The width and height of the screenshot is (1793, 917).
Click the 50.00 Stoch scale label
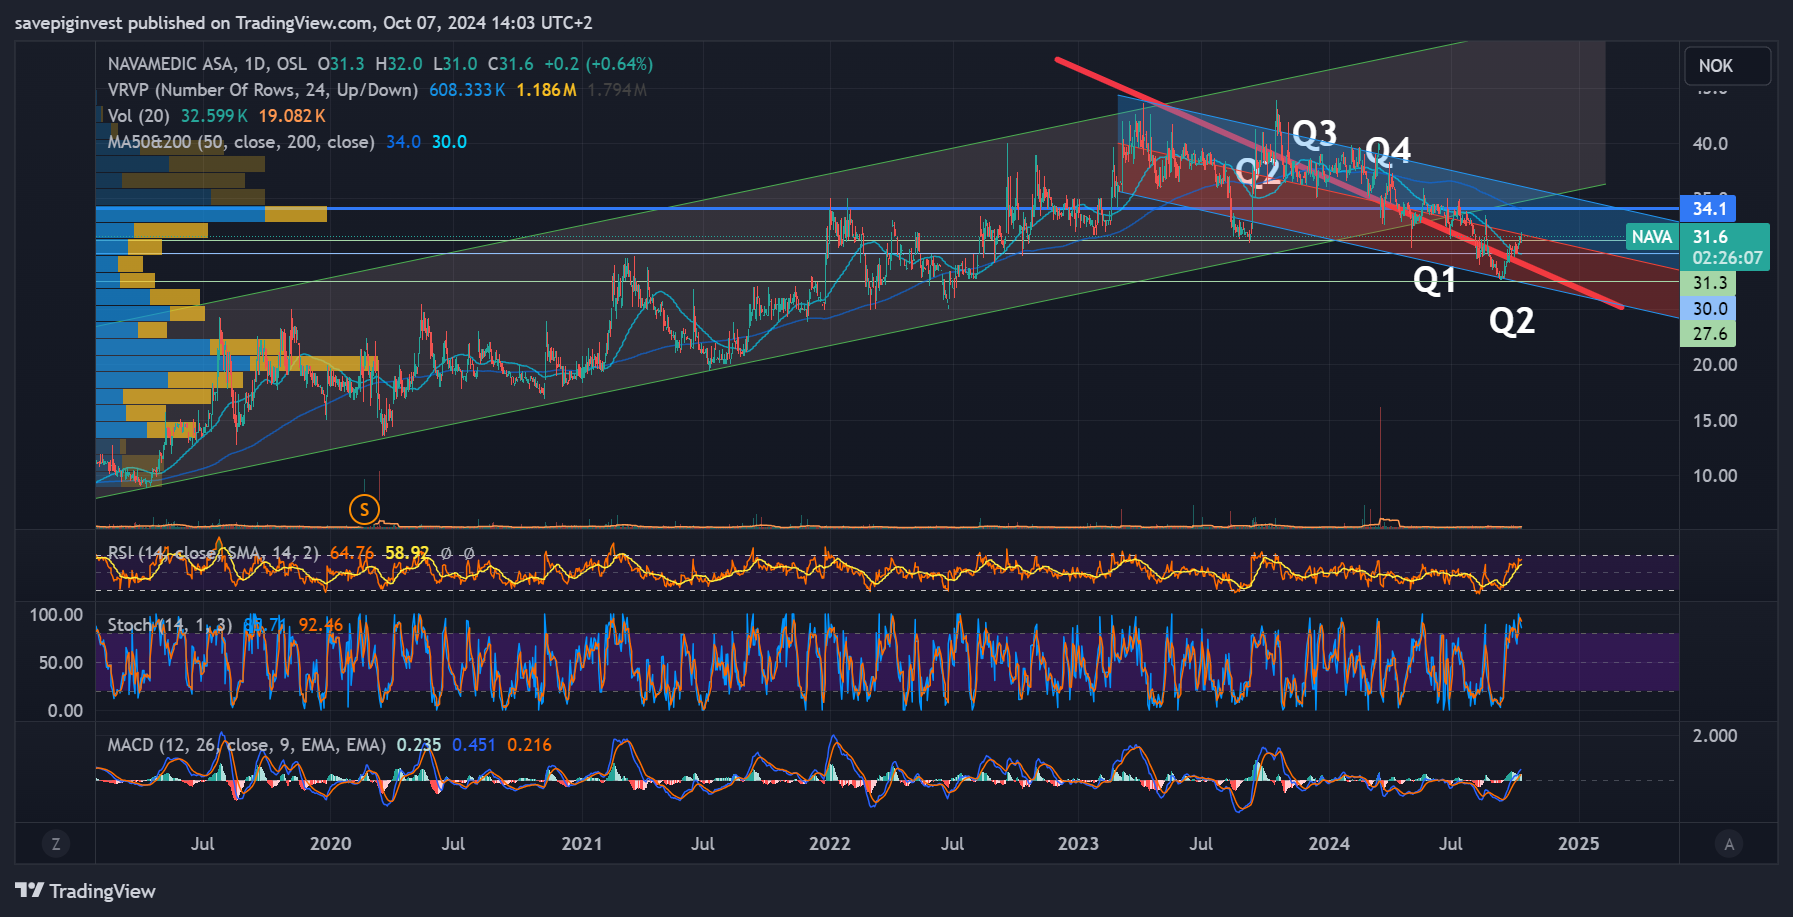pos(61,663)
